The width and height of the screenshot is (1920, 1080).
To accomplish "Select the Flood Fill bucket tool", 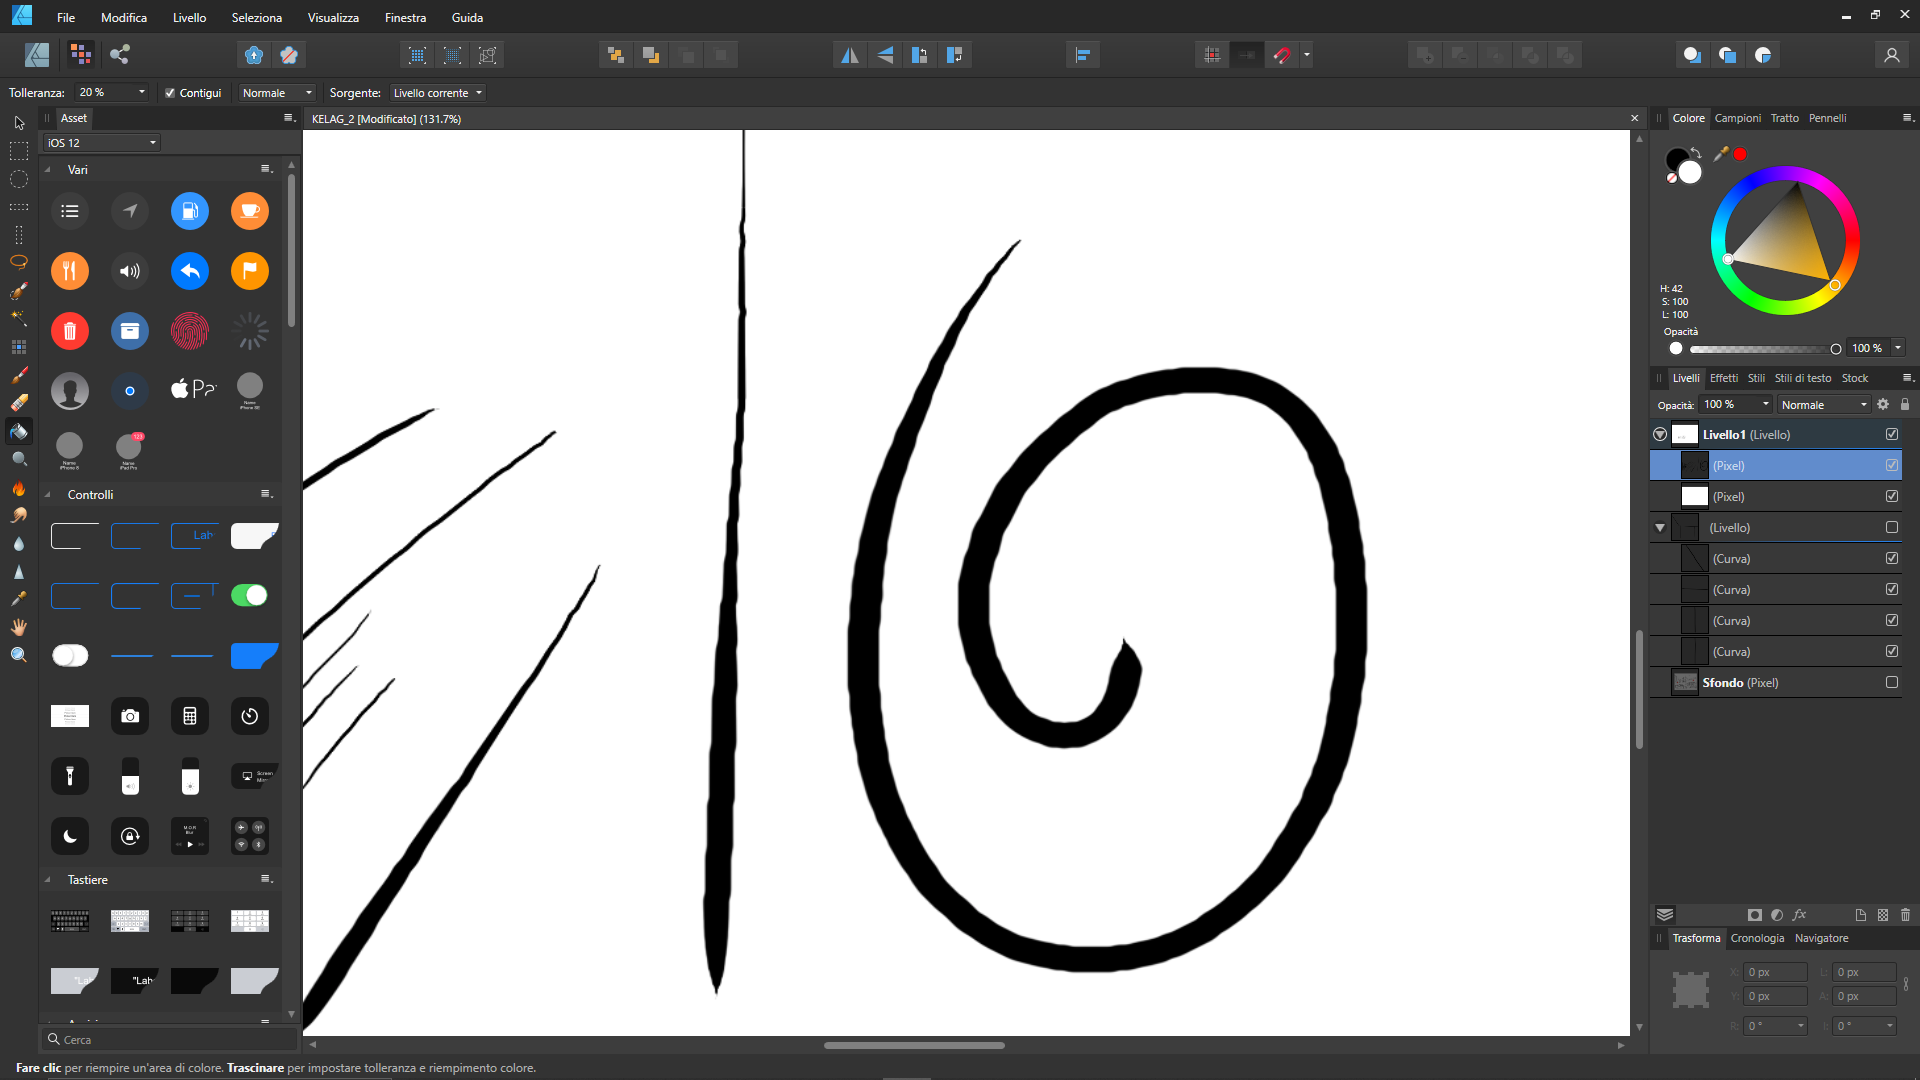I will pos(19,432).
